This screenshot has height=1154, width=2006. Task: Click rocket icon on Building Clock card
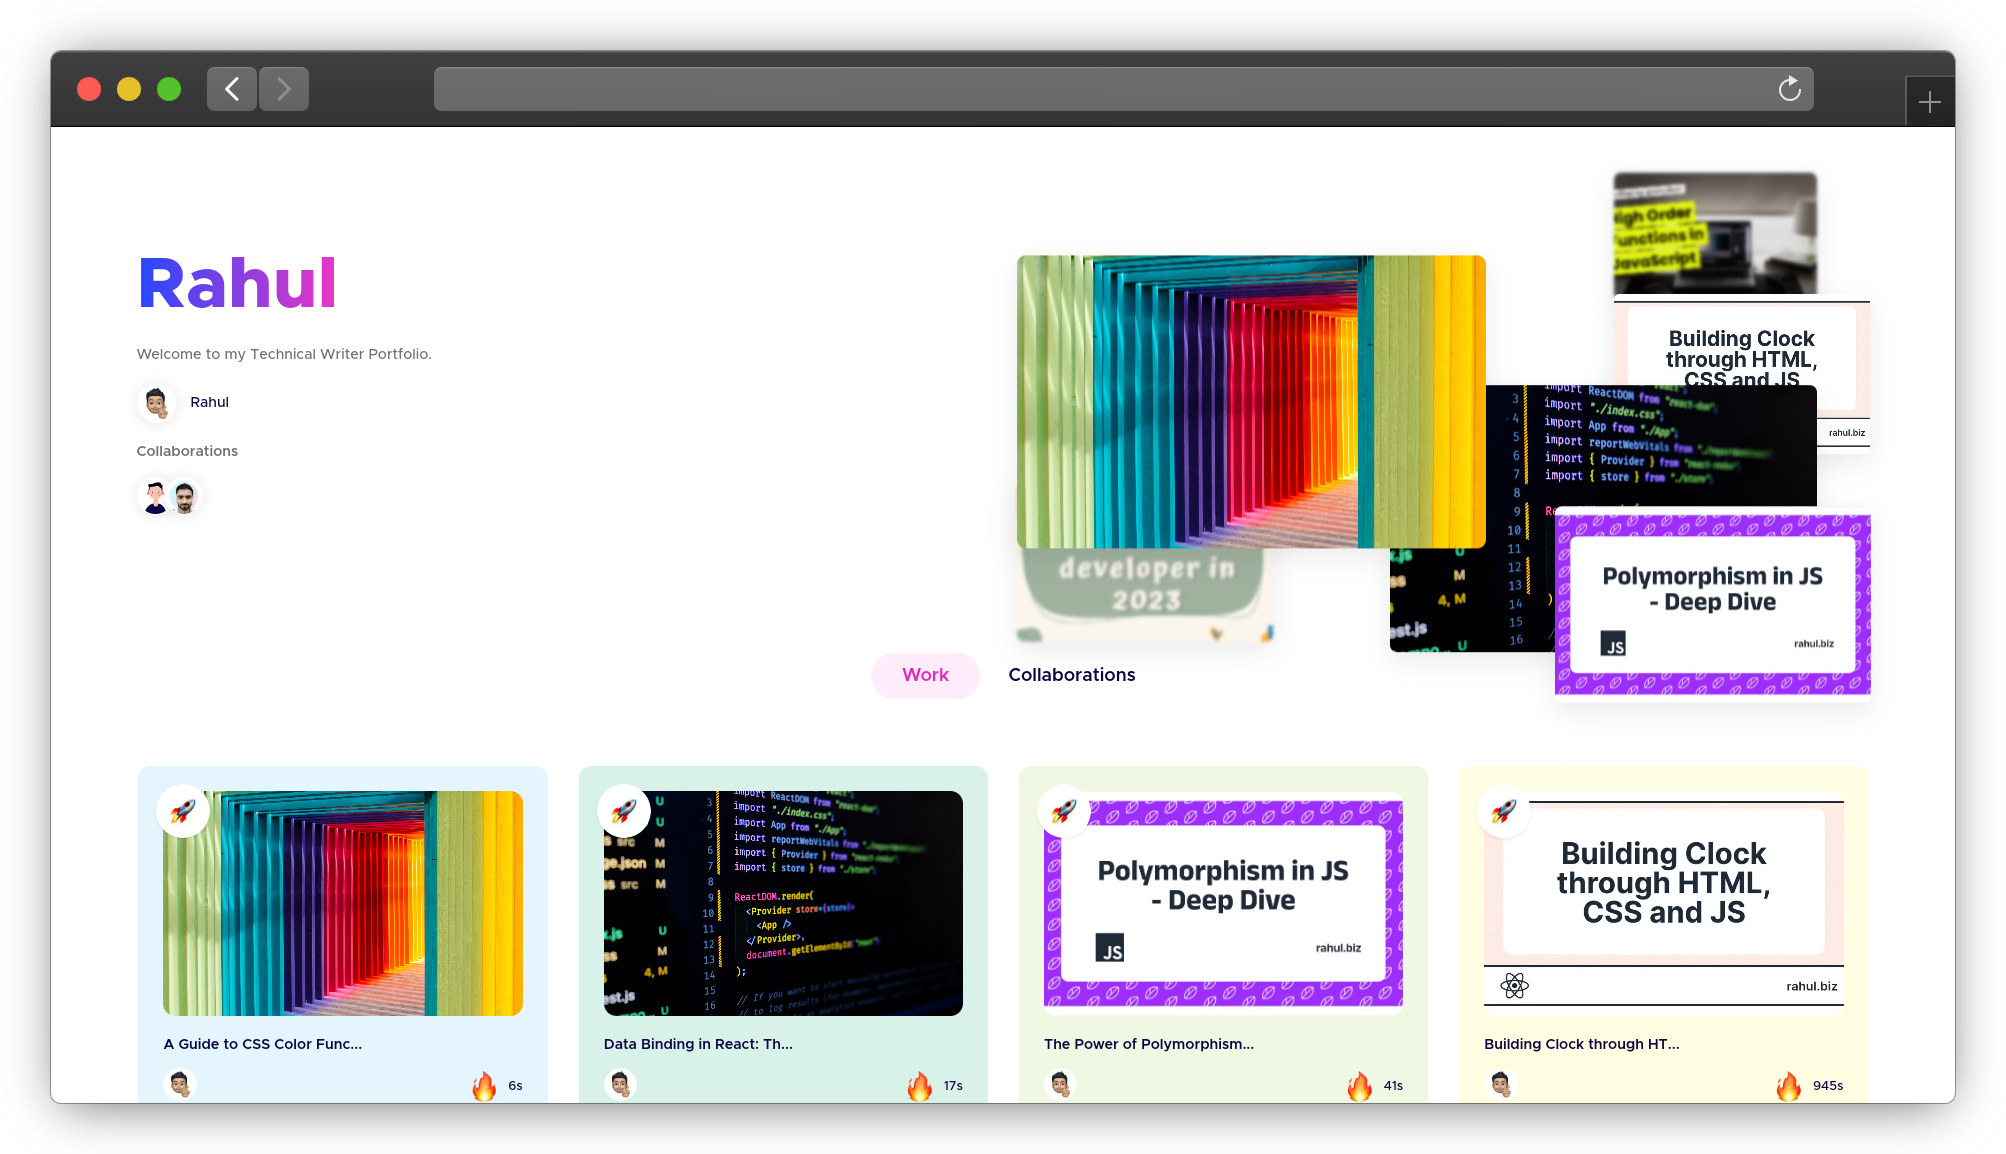[x=1504, y=811]
